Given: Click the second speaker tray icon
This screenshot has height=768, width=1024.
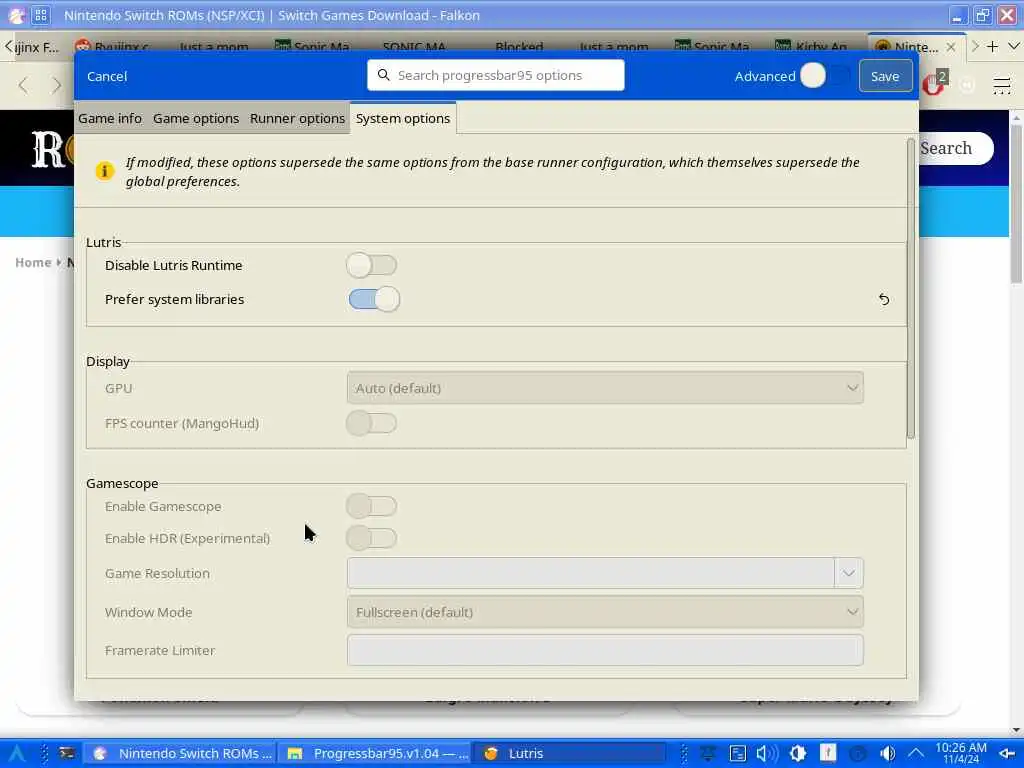Looking at the screenshot, I should point(887,754).
